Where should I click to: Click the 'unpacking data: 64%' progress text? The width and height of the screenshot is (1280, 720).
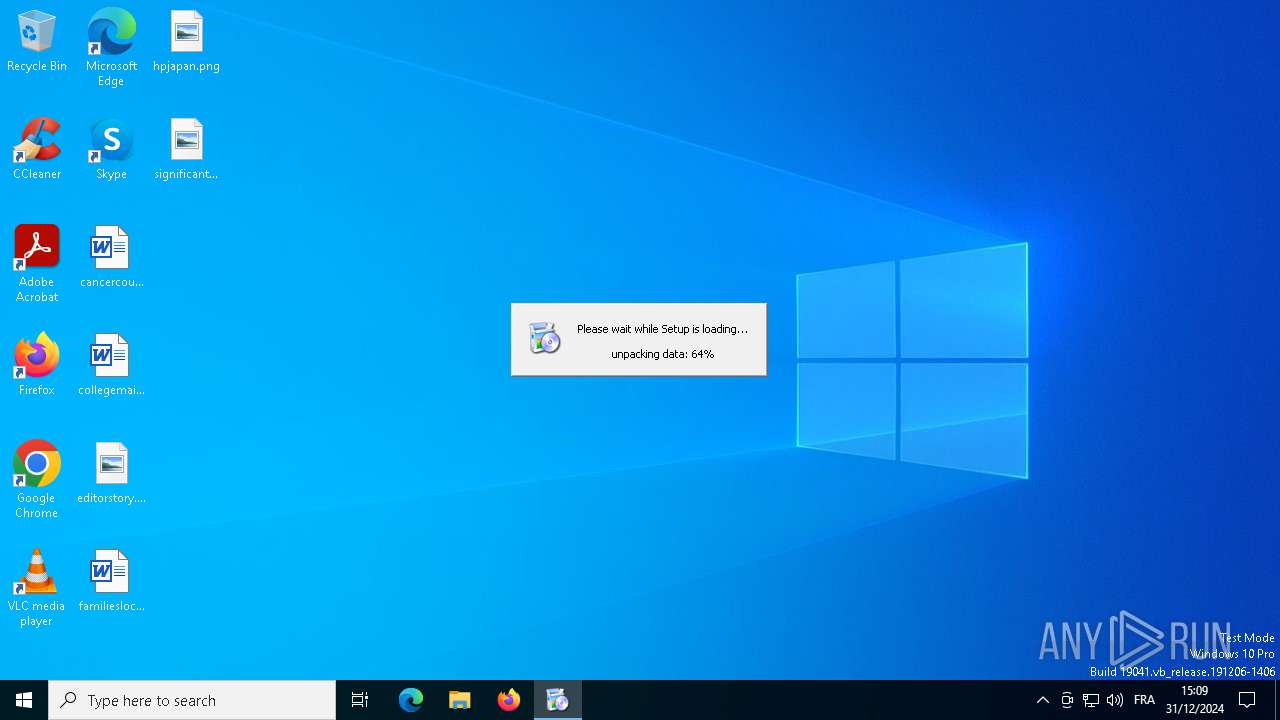point(662,354)
